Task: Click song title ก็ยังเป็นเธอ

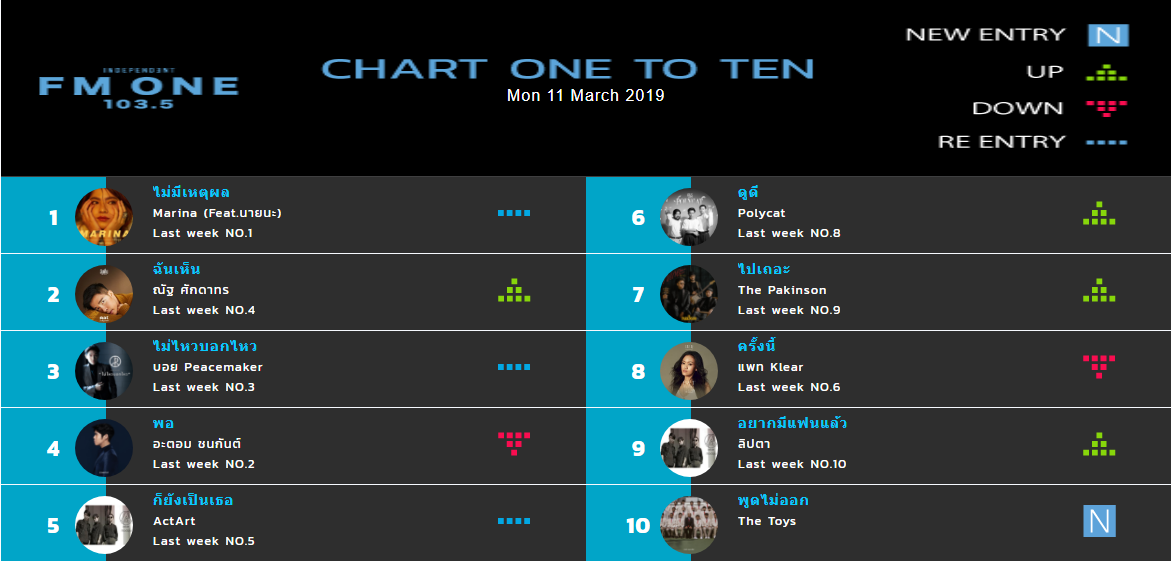Action: click(193, 500)
